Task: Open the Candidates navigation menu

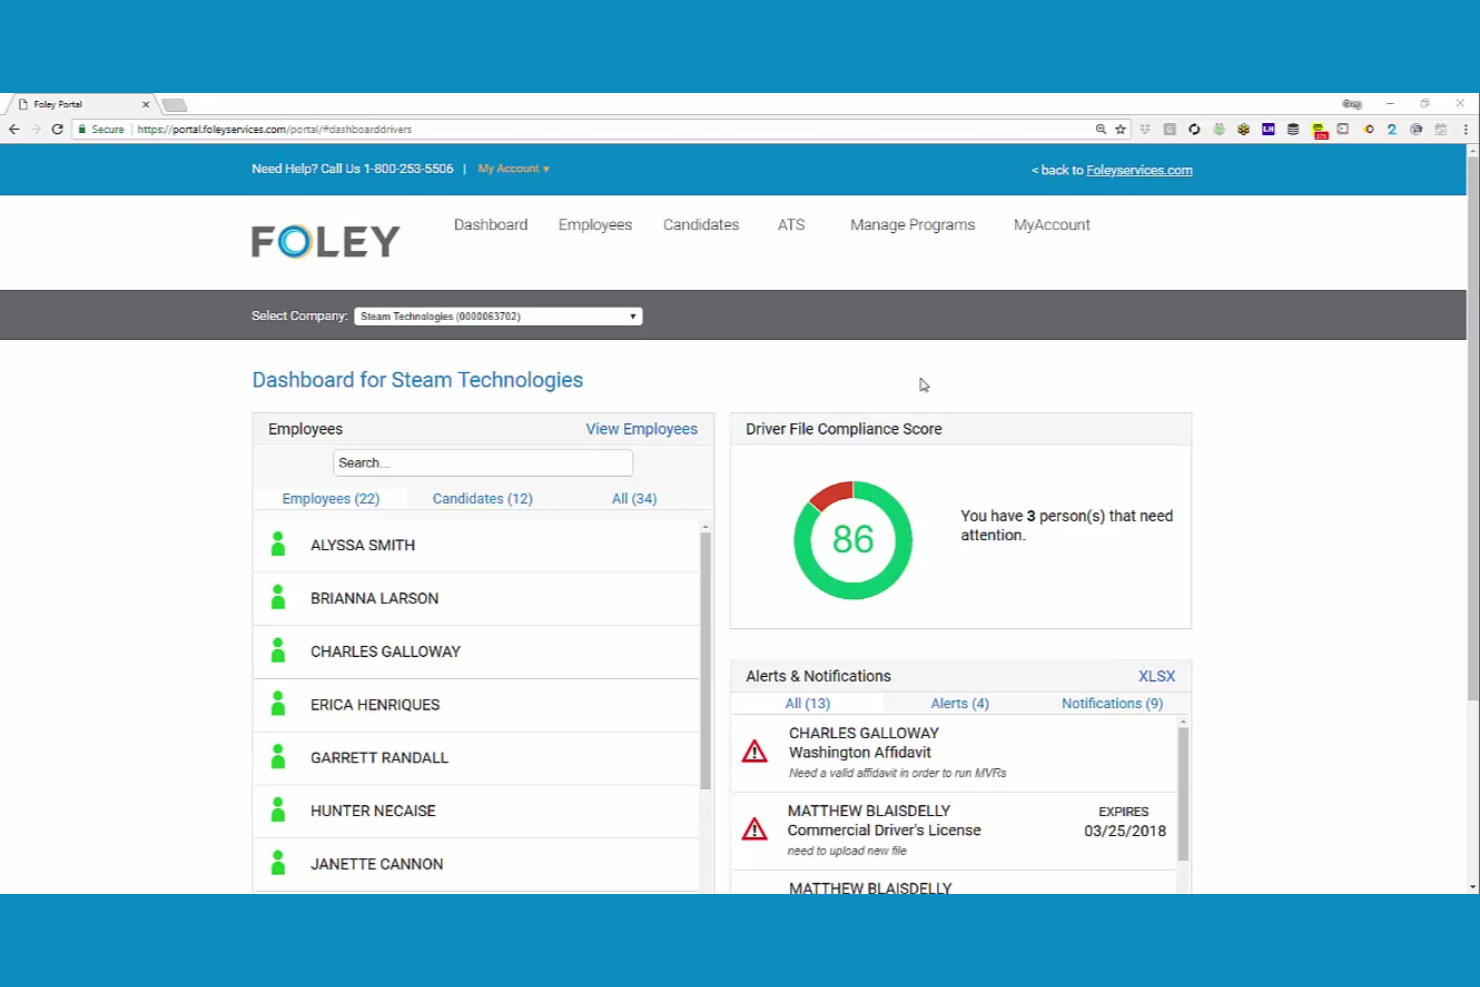Action: point(701,225)
